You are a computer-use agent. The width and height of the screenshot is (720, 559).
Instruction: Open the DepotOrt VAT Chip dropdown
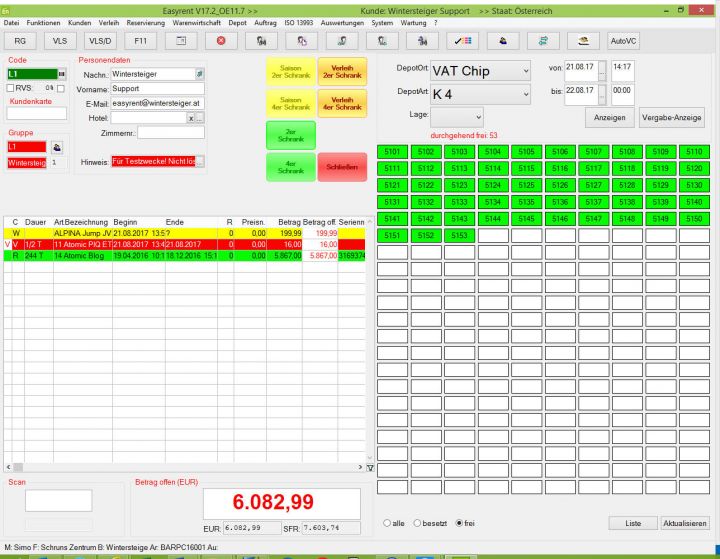click(x=480, y=71)
